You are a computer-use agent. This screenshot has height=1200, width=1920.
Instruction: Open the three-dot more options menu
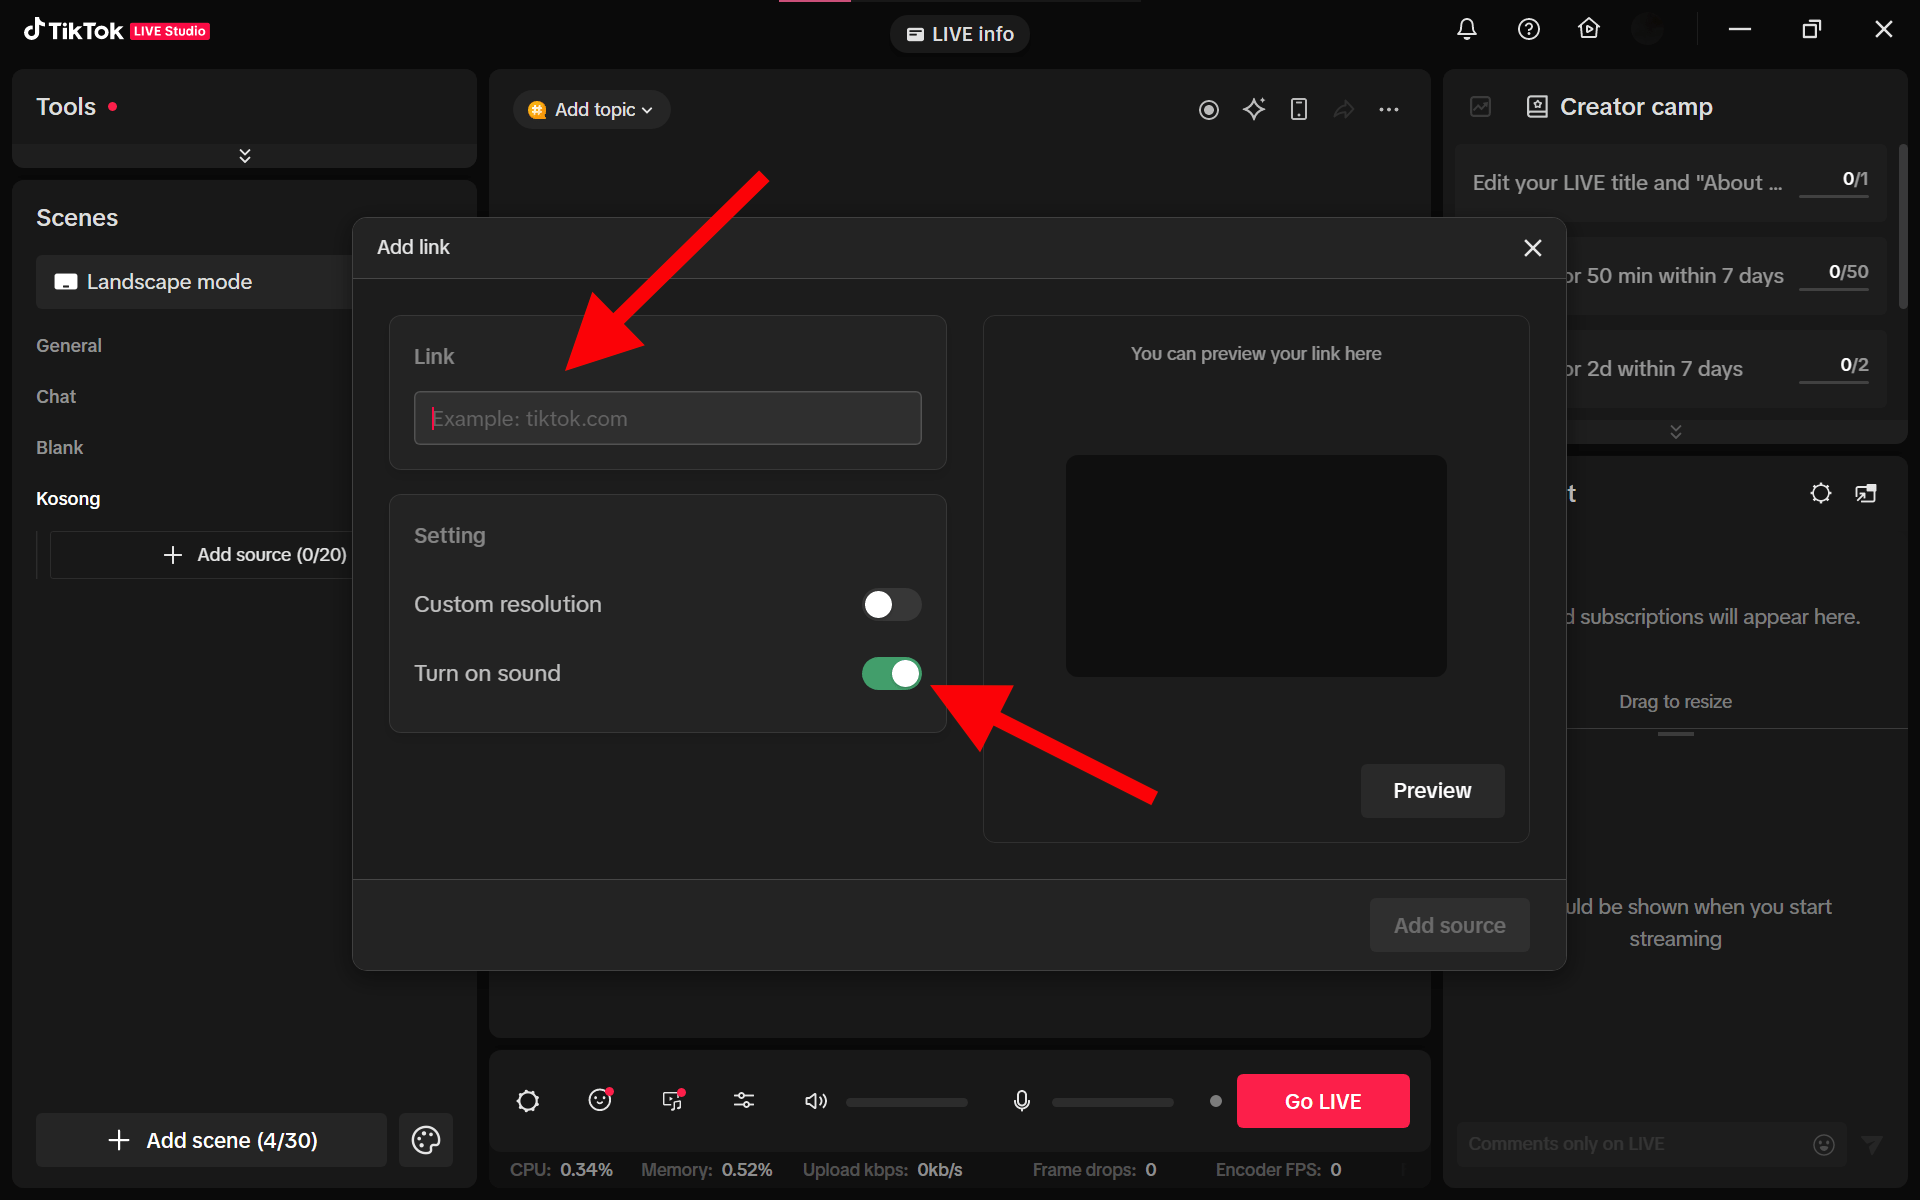pyautogui.click(x=1389, y=110)
